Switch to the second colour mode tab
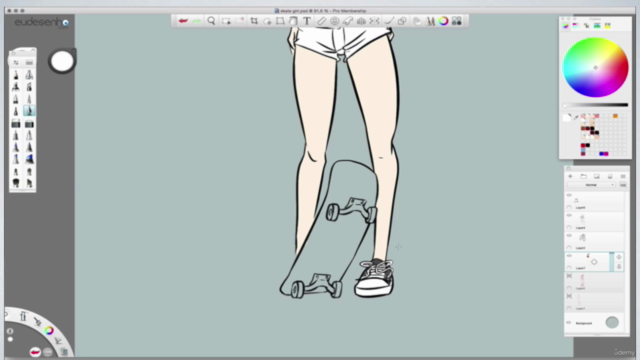Viewport: 640px width, 360px height. (576, 26)
